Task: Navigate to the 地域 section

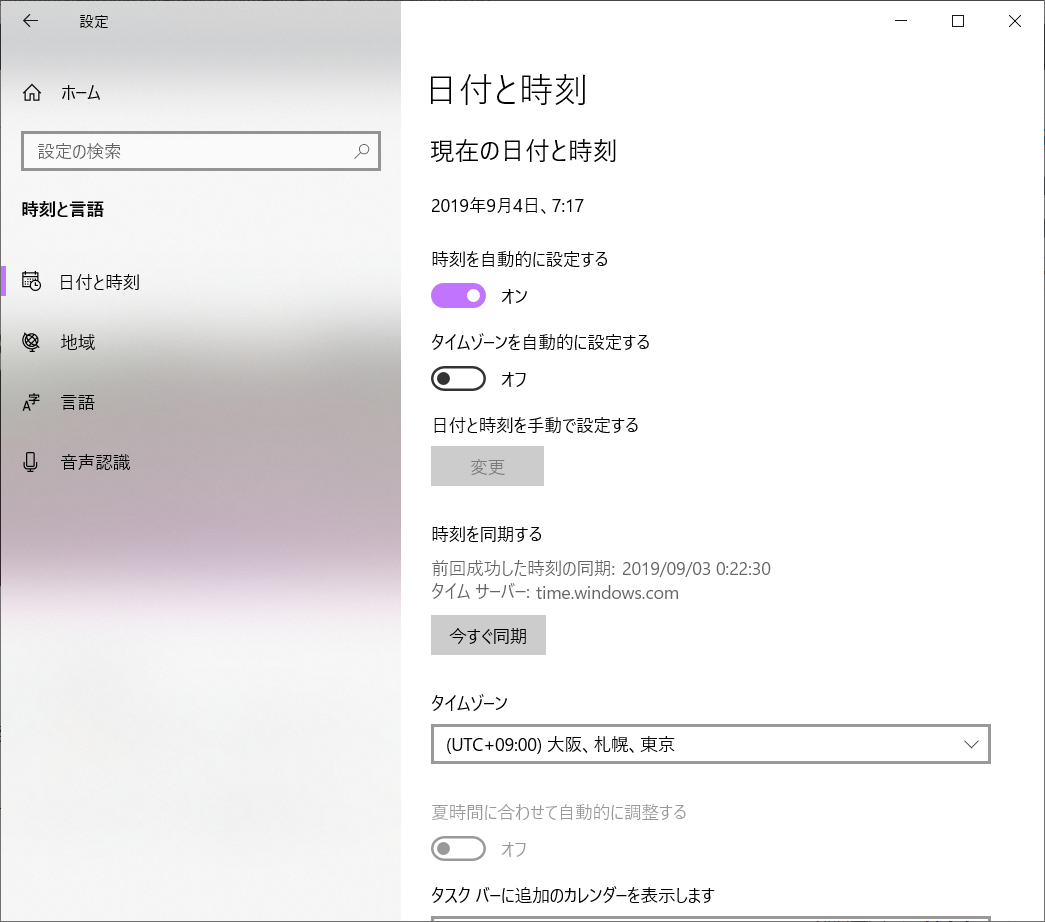Action: point(78,341)
